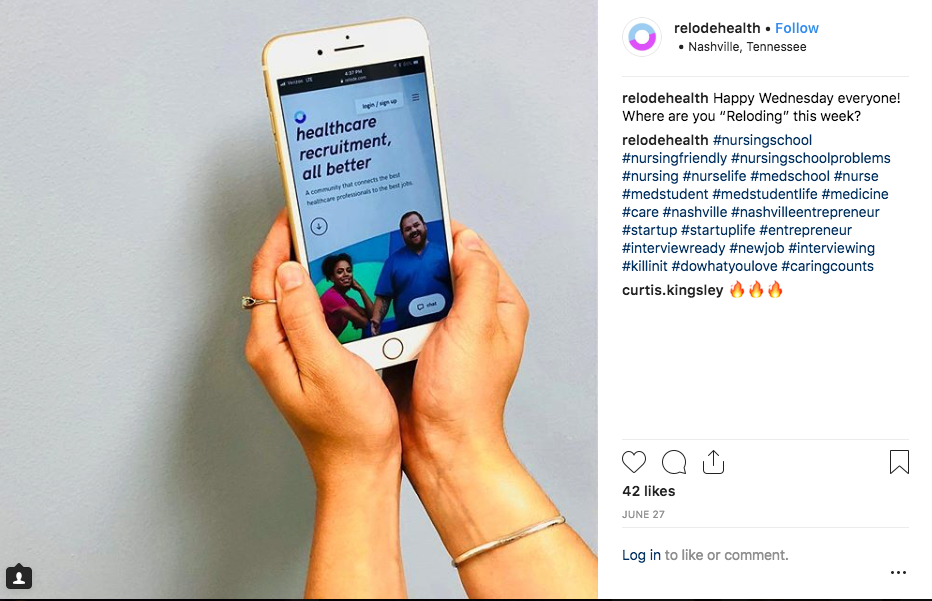Save the post with the bookmark icon

point(899,462)
